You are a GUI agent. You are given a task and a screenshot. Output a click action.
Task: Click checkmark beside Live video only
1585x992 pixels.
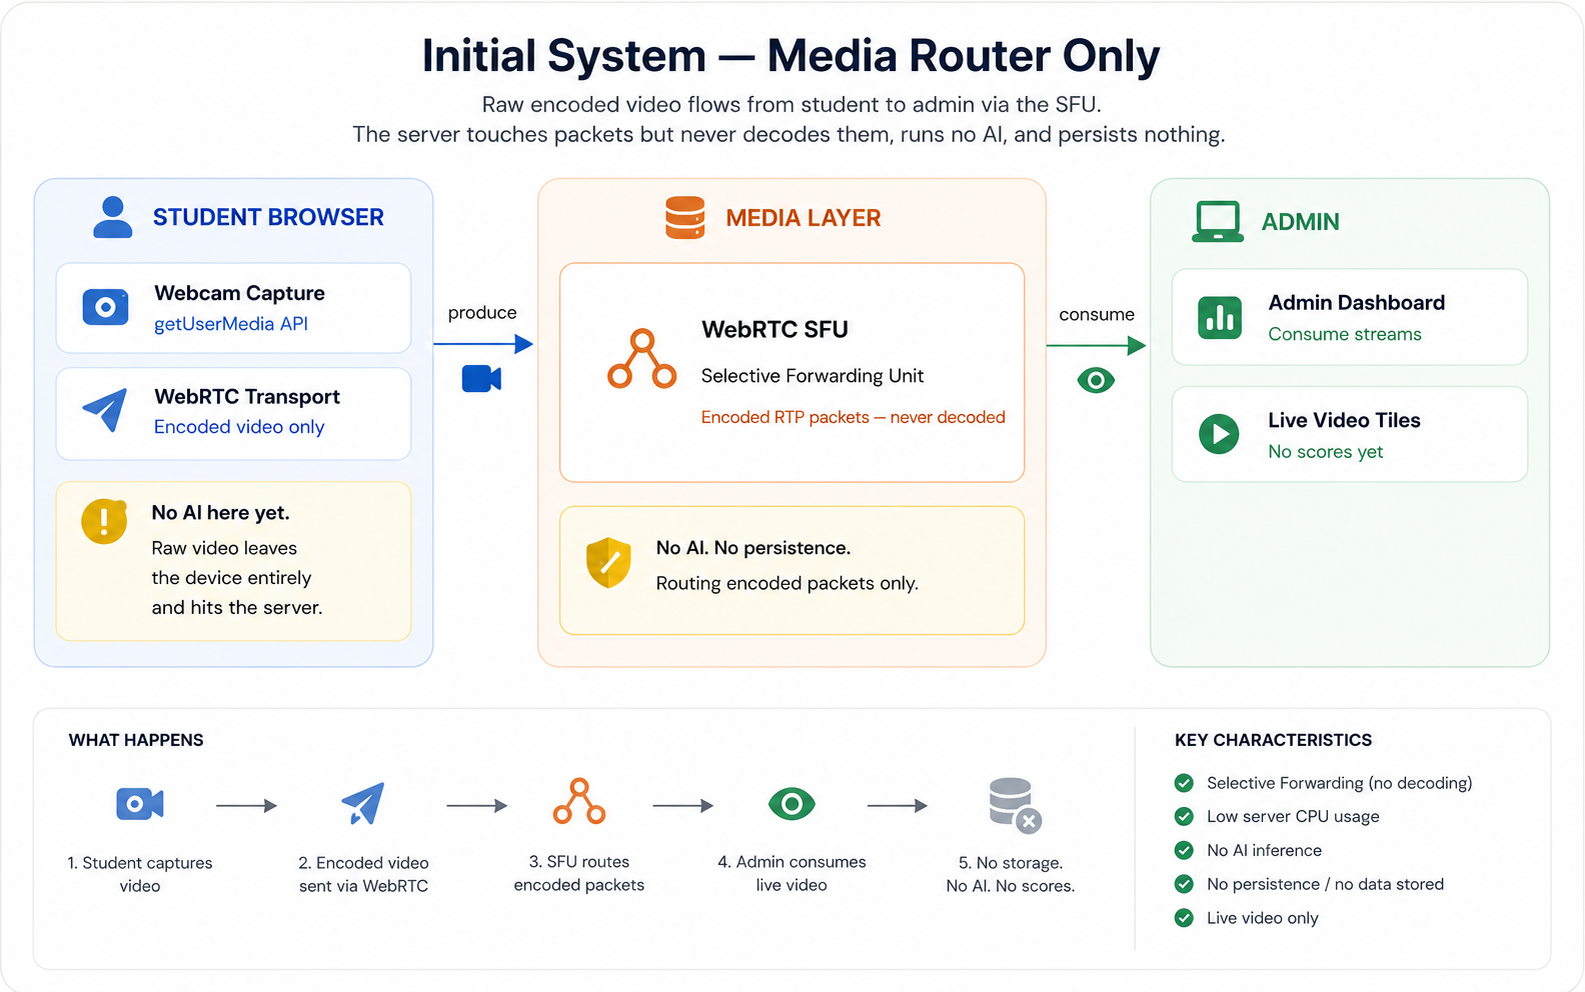[x=1184, y=918]
